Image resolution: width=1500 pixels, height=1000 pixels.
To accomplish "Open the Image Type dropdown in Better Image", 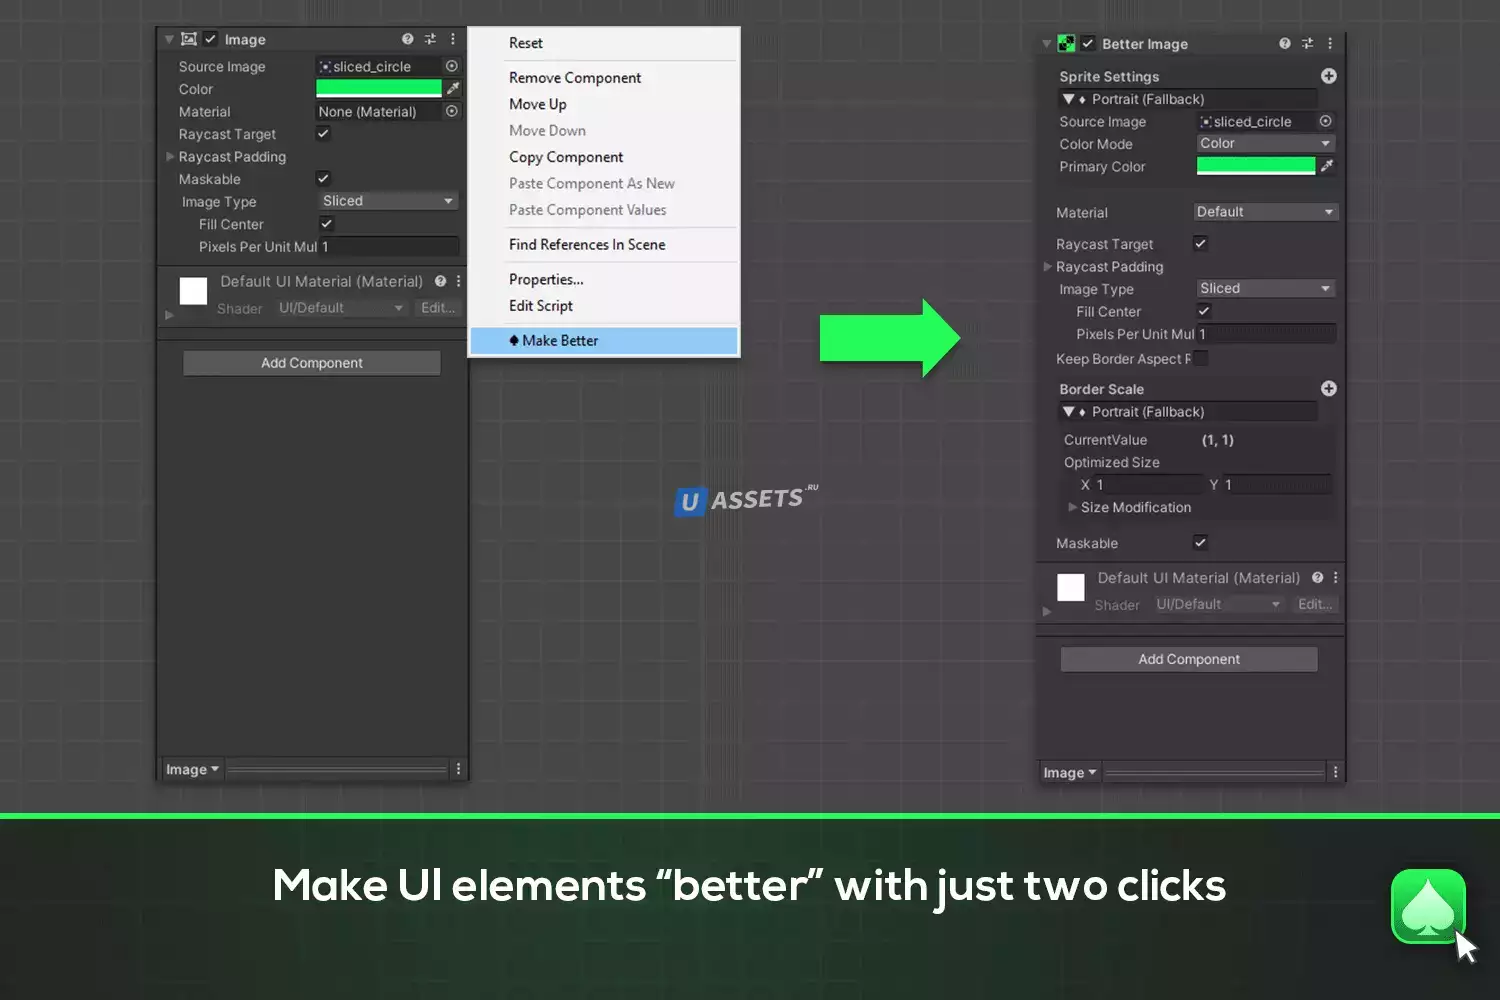I will tap(1266, 288).
